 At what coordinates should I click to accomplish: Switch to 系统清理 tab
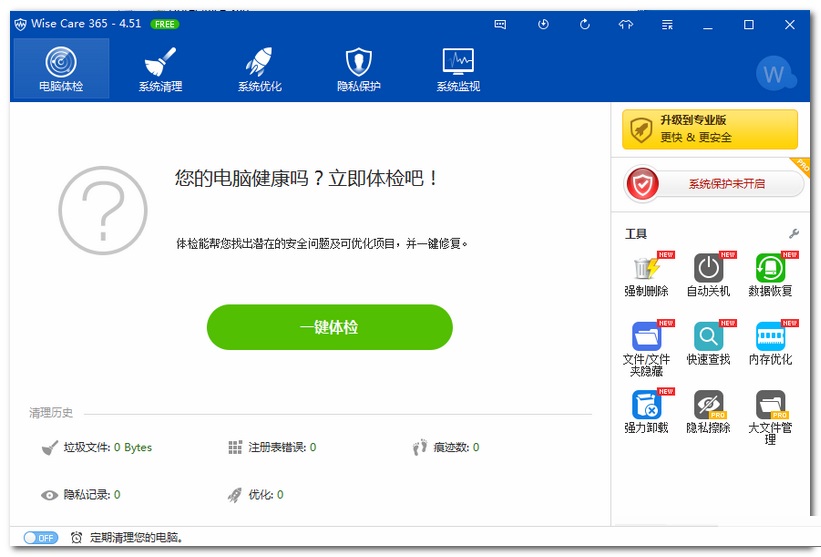click(x=160, y=69)
